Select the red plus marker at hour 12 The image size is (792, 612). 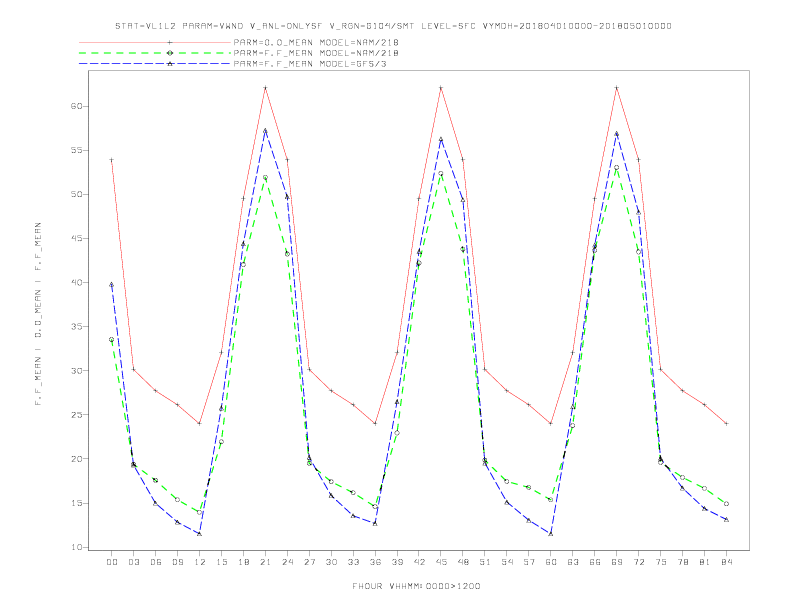[x=200, y=424]
